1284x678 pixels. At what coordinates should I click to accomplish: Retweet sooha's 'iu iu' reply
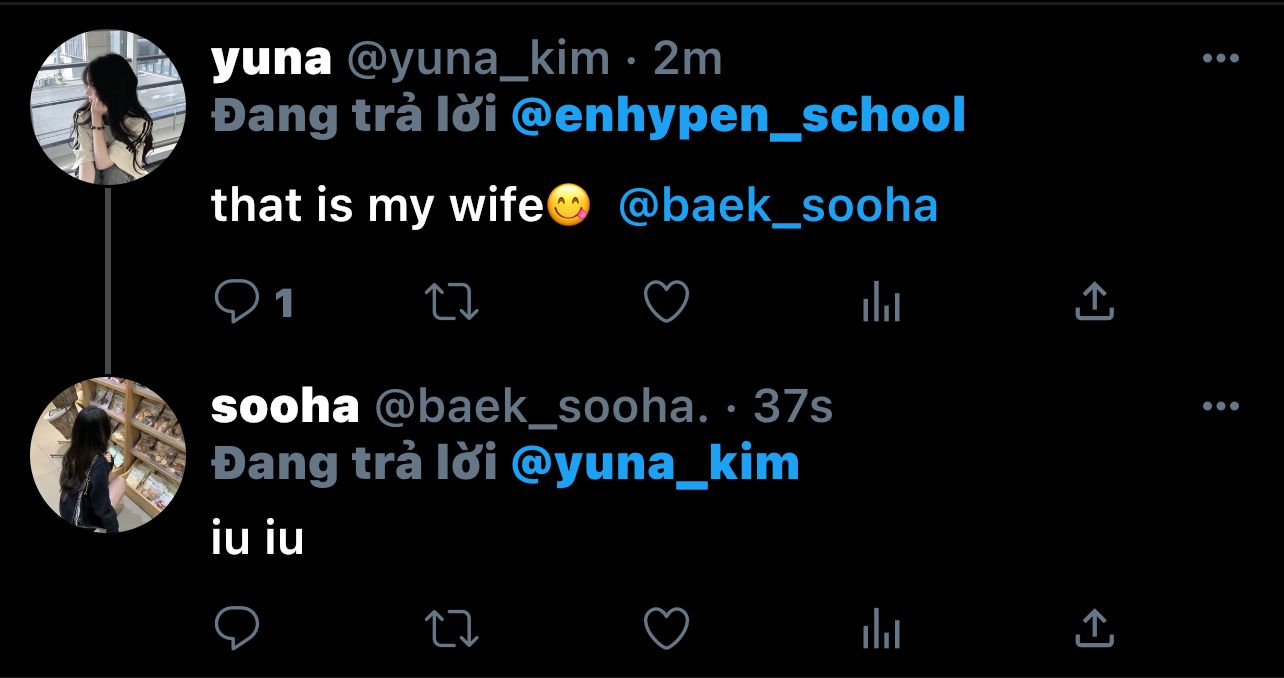coord(452,629)
